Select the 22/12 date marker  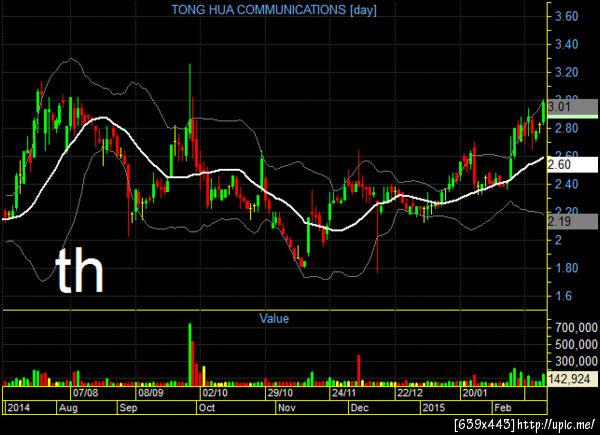click(410, 393)
